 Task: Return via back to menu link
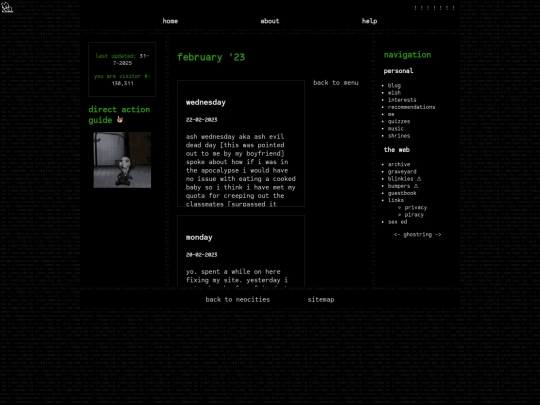(x=336, y=83)
